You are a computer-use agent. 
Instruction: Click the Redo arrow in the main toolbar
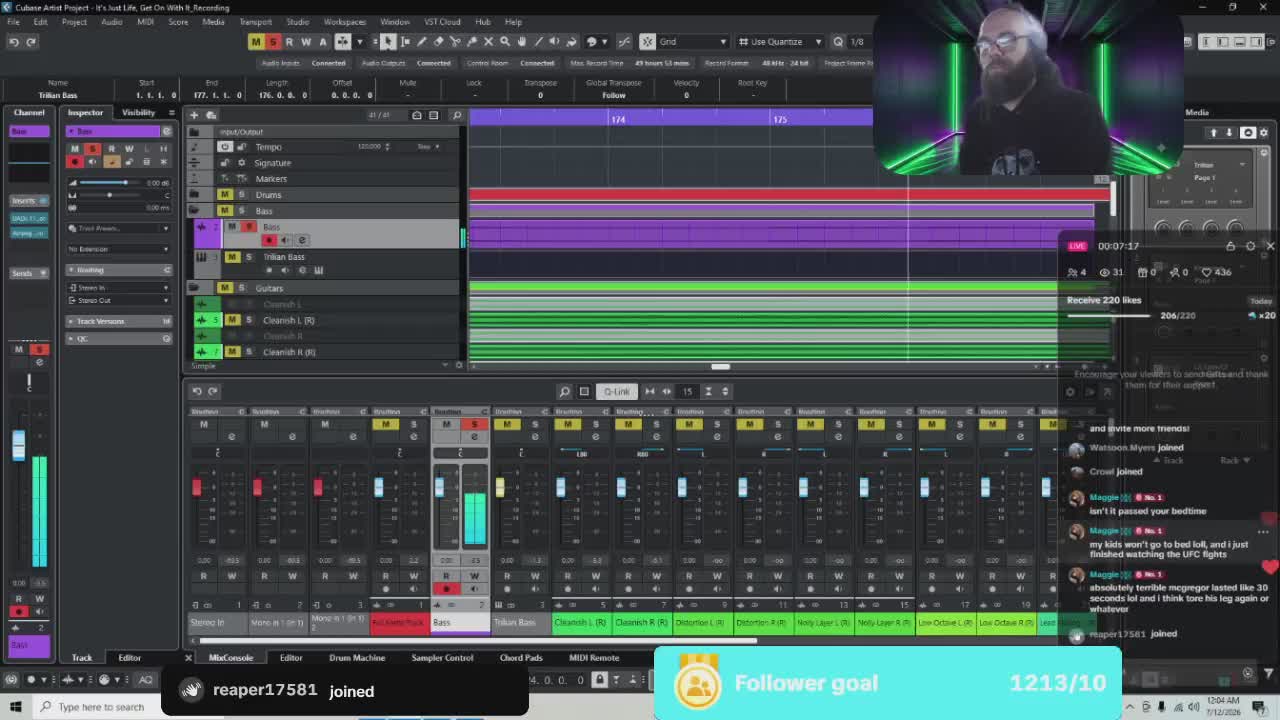31,41
